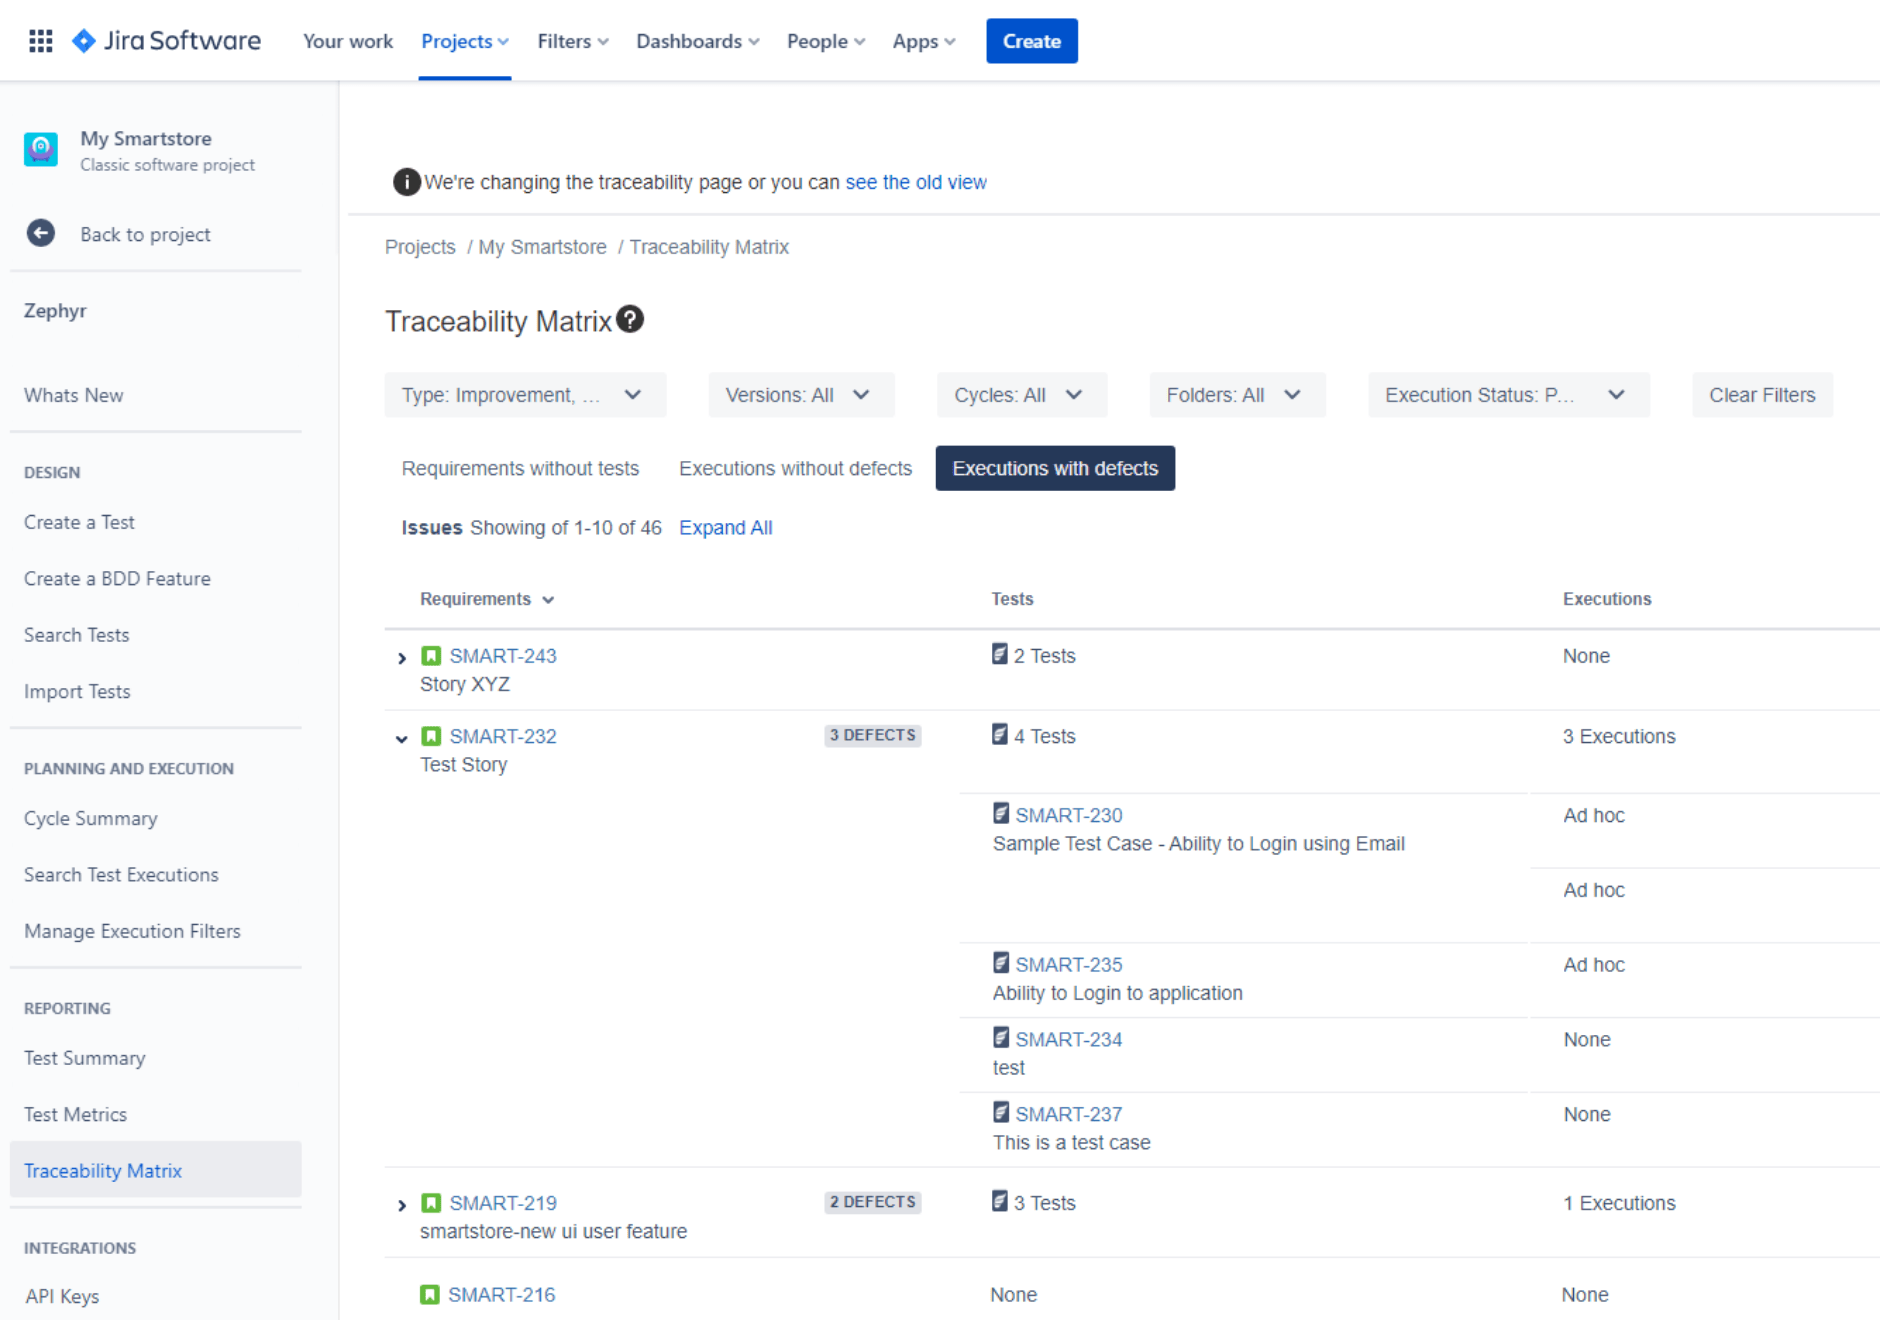This screenshot has width=1880, height=1320.
Task: Open the app switcher grid icon
Action: (x=40, y=41)
